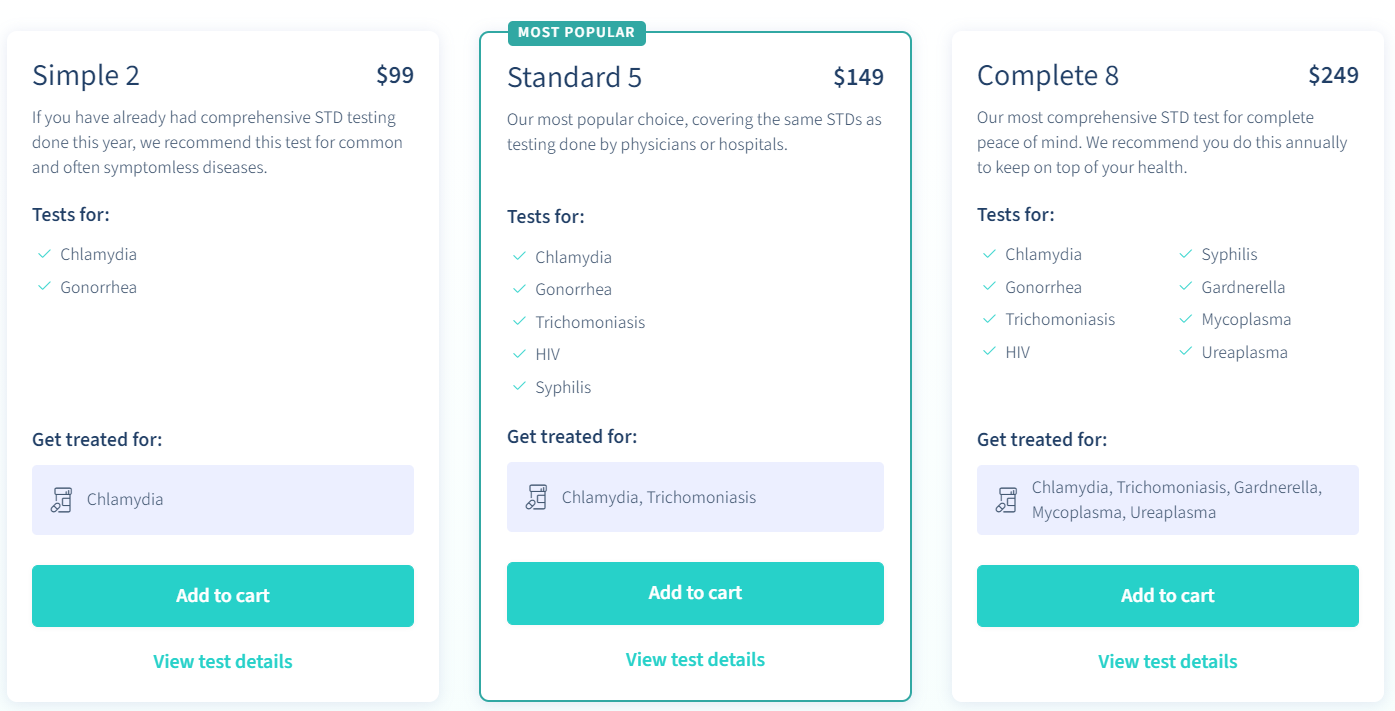Click the Chlamydia treatment box in Simple 2
This screenshot has width=1395, height=711.
click(x=223, y=500)
